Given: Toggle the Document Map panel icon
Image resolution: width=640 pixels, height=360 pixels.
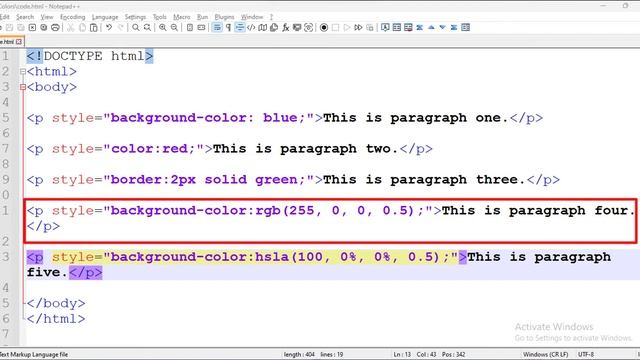Looking at the screenshot, I should [262, 27].
